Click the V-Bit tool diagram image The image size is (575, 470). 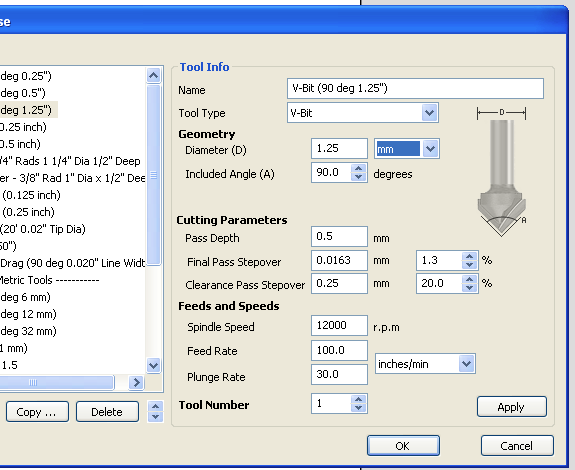click(x=502, y=172)
